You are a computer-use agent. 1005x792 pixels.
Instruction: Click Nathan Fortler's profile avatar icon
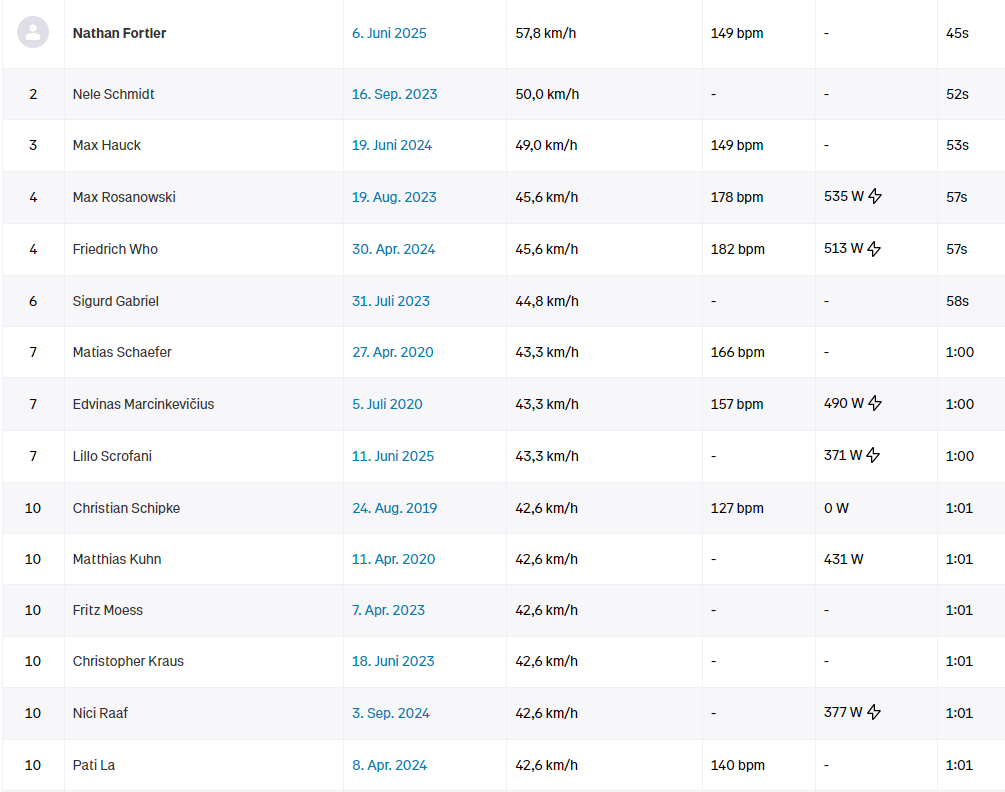tap(33, 32)
